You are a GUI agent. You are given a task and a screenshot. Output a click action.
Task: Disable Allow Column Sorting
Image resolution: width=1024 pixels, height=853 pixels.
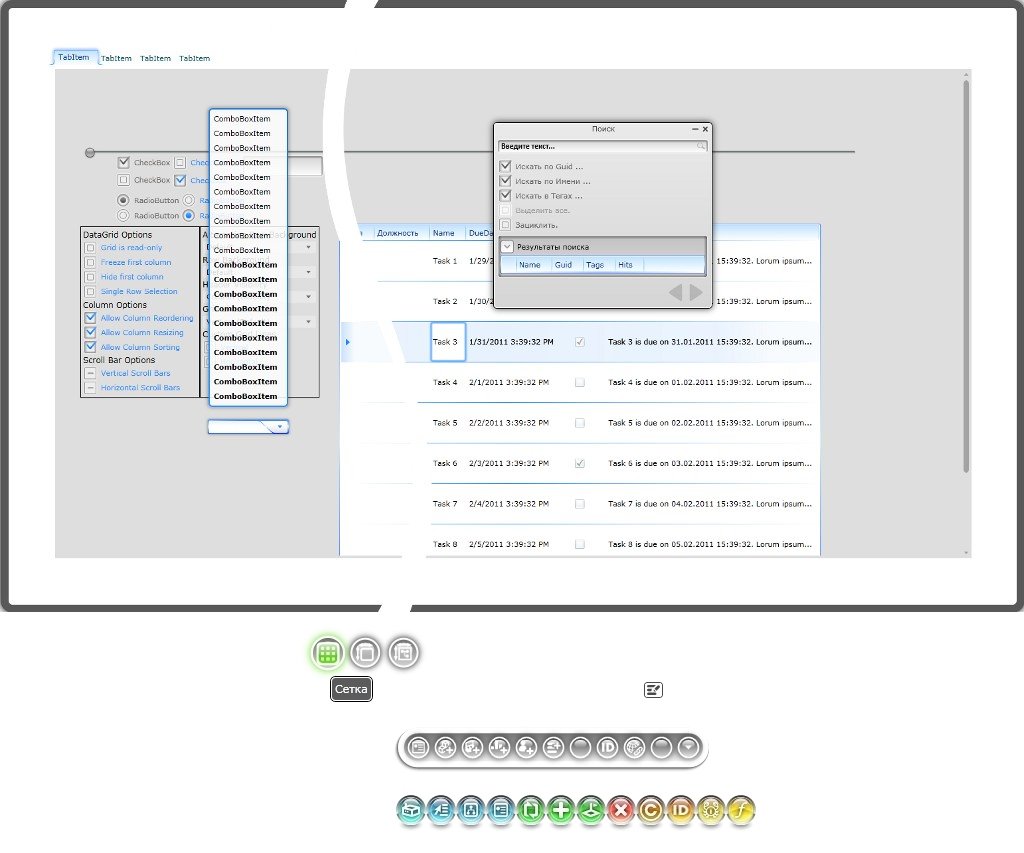pos(90,347)
